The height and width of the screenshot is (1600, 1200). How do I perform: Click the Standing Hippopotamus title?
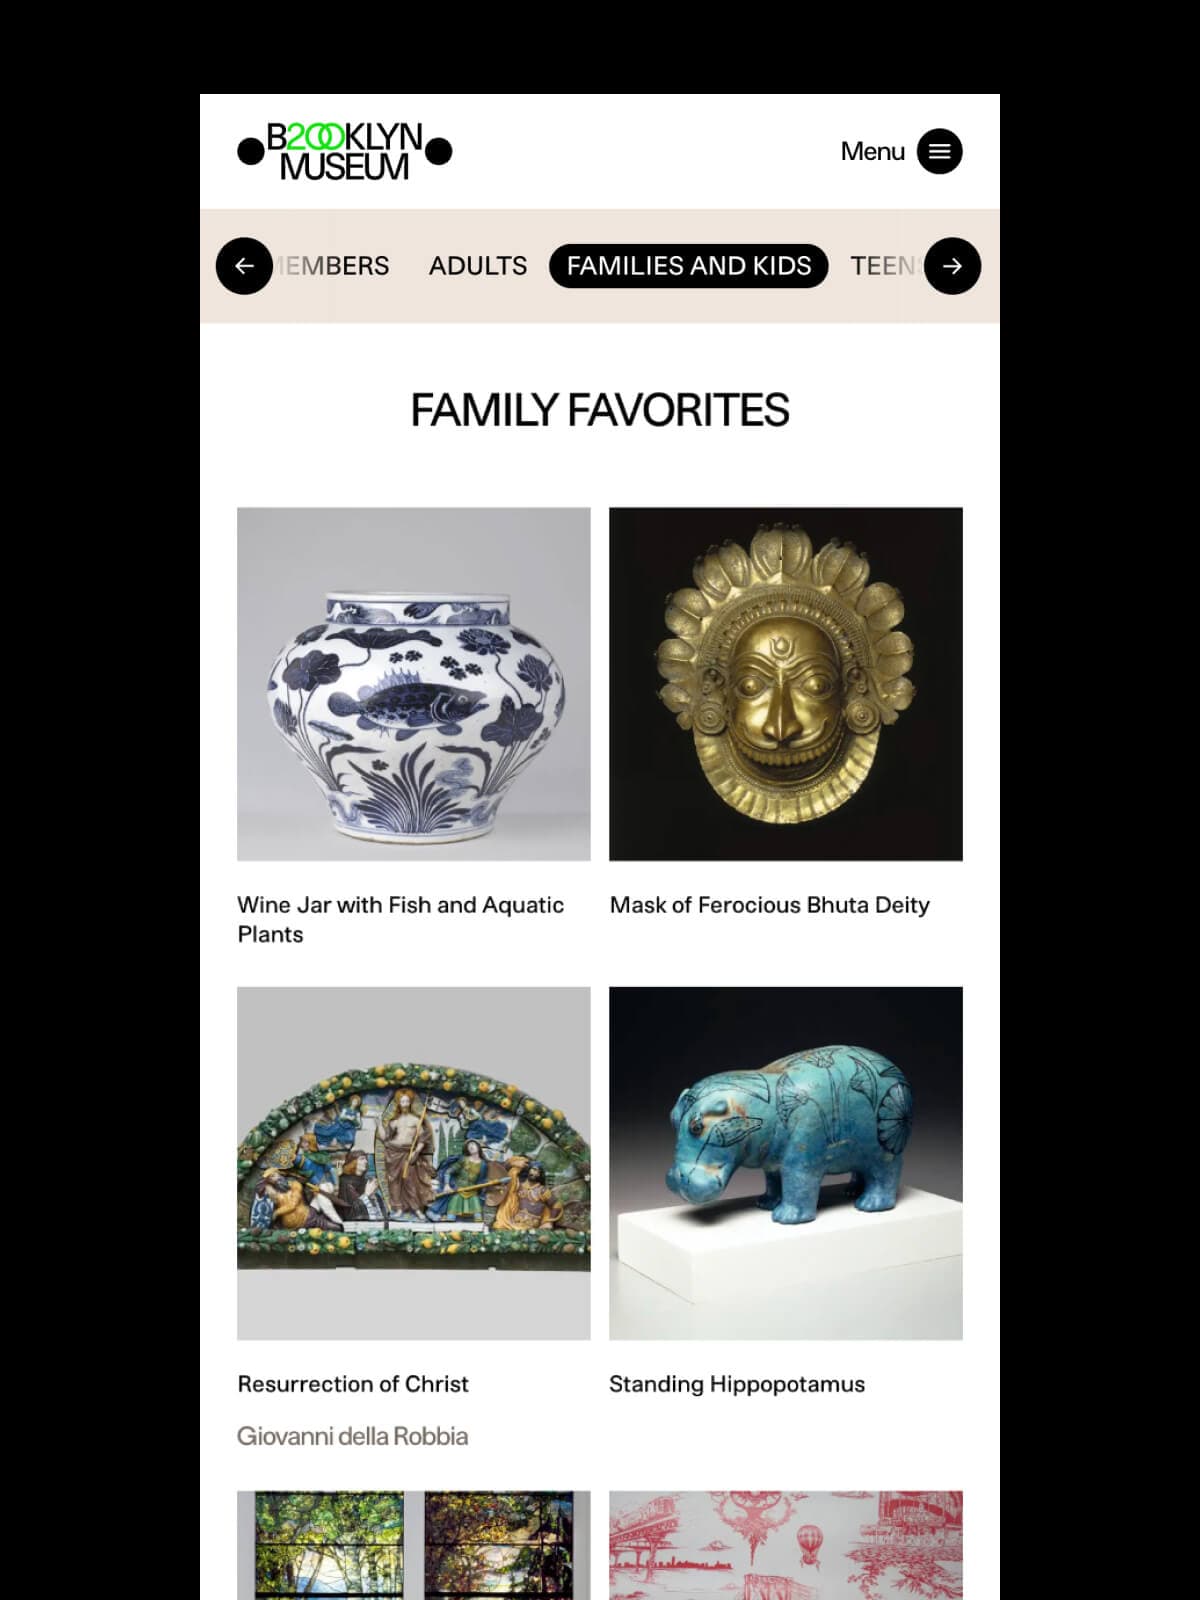coord(736,1384)
